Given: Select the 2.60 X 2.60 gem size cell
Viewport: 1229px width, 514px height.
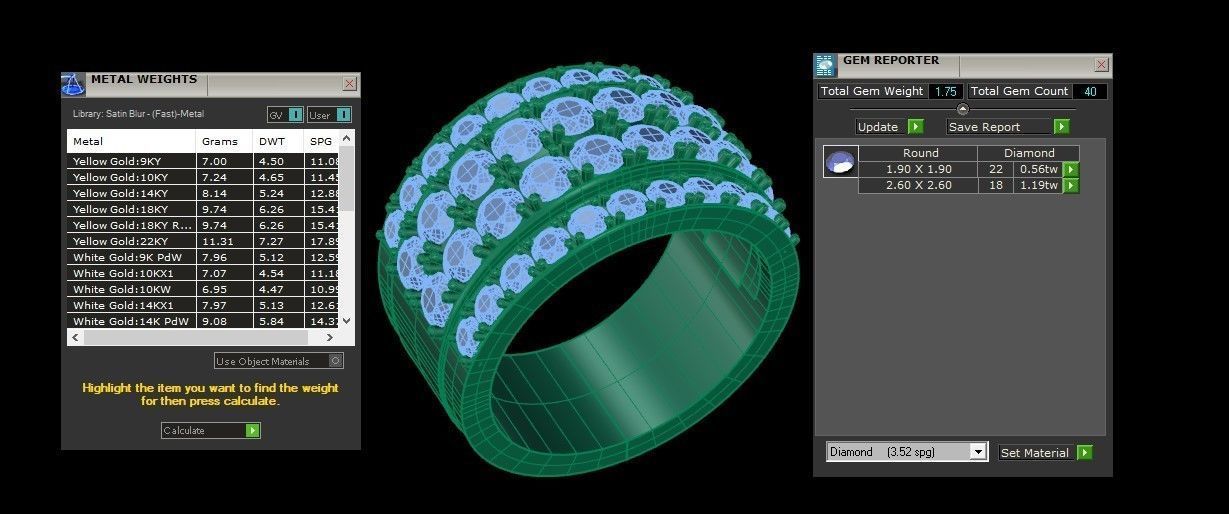Looking at the screenshot, I should point(919,185).
